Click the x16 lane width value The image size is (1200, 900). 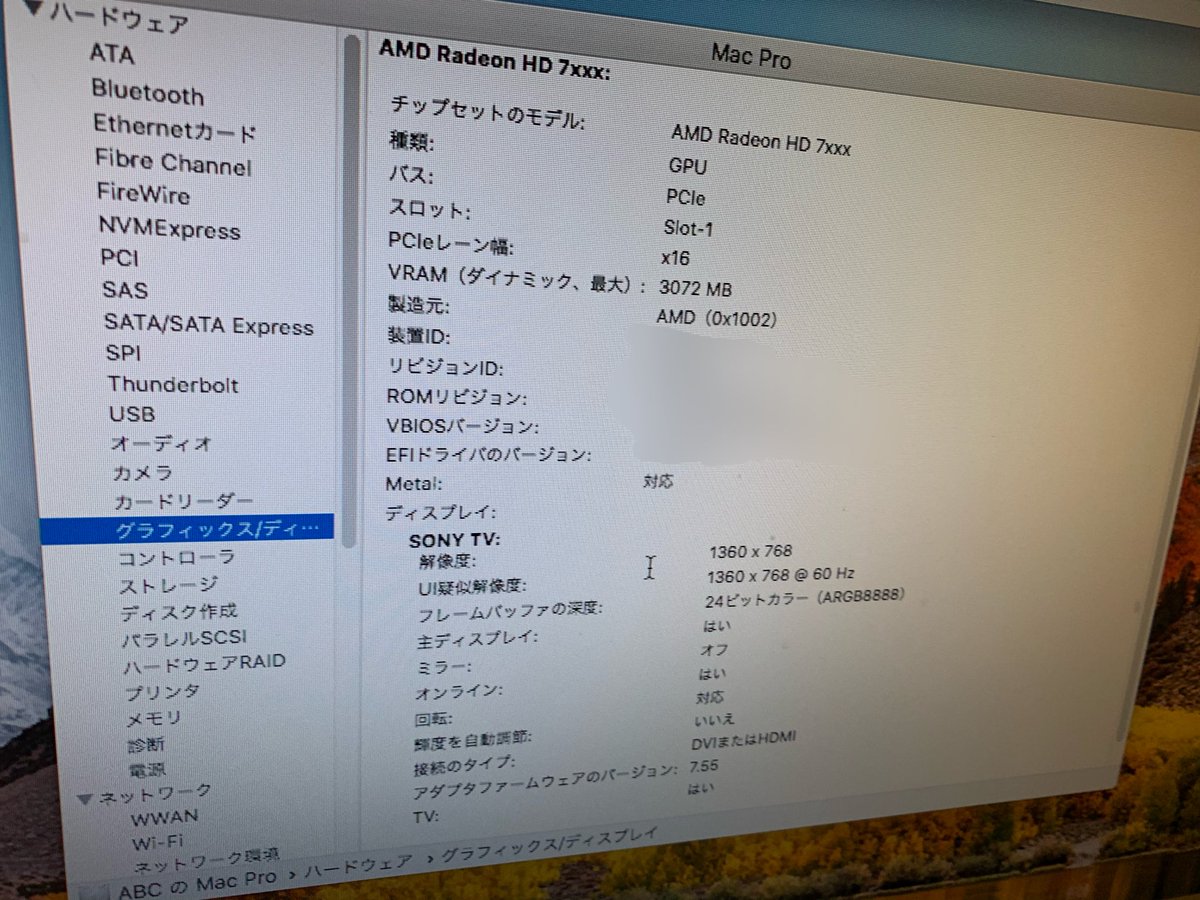tap(675, 258)
